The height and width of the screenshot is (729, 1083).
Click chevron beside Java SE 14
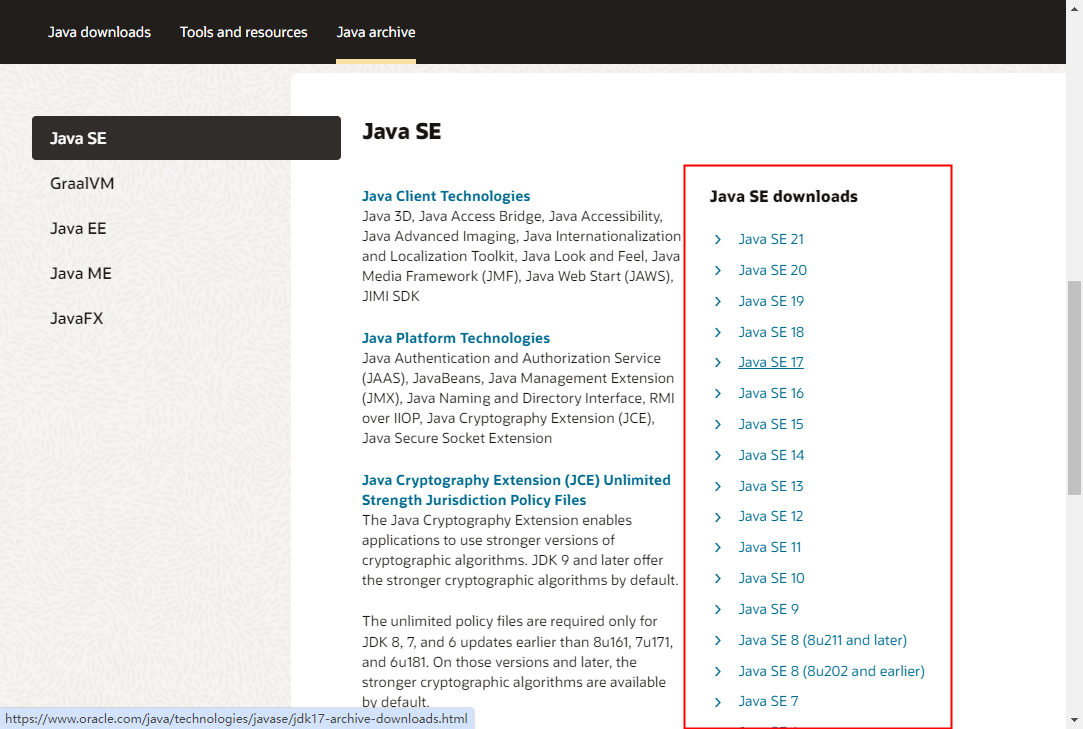point(718,455)
